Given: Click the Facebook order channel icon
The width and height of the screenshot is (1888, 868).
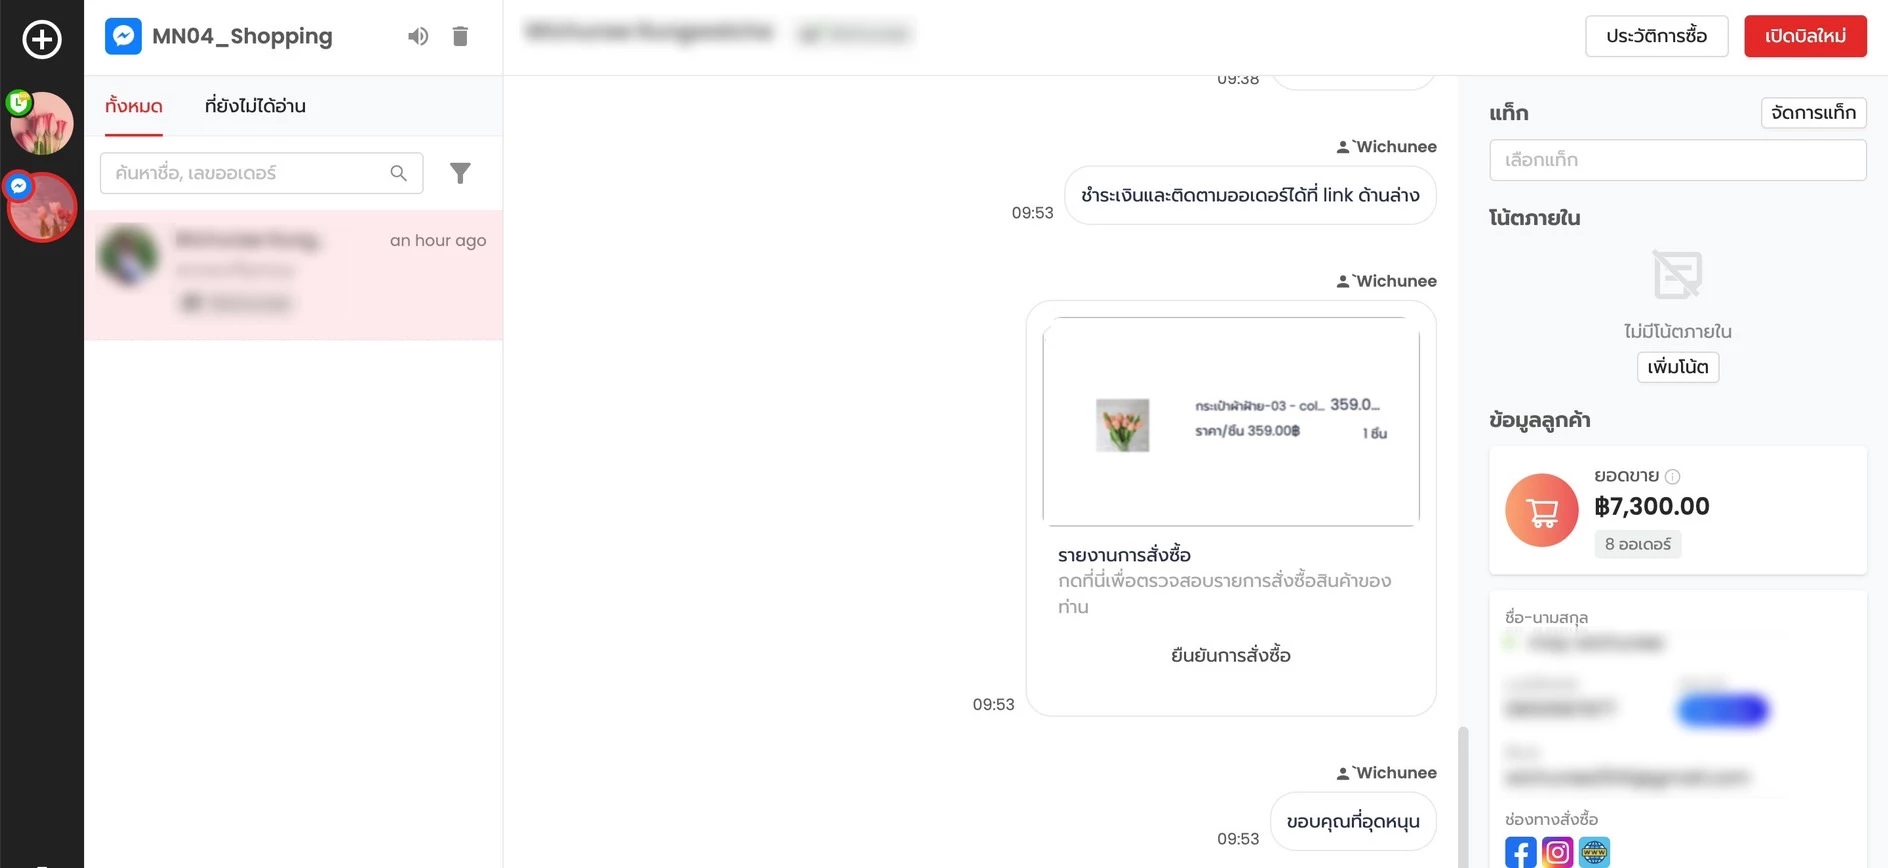Looking at the screenshot, I should tap(1520, 852).
